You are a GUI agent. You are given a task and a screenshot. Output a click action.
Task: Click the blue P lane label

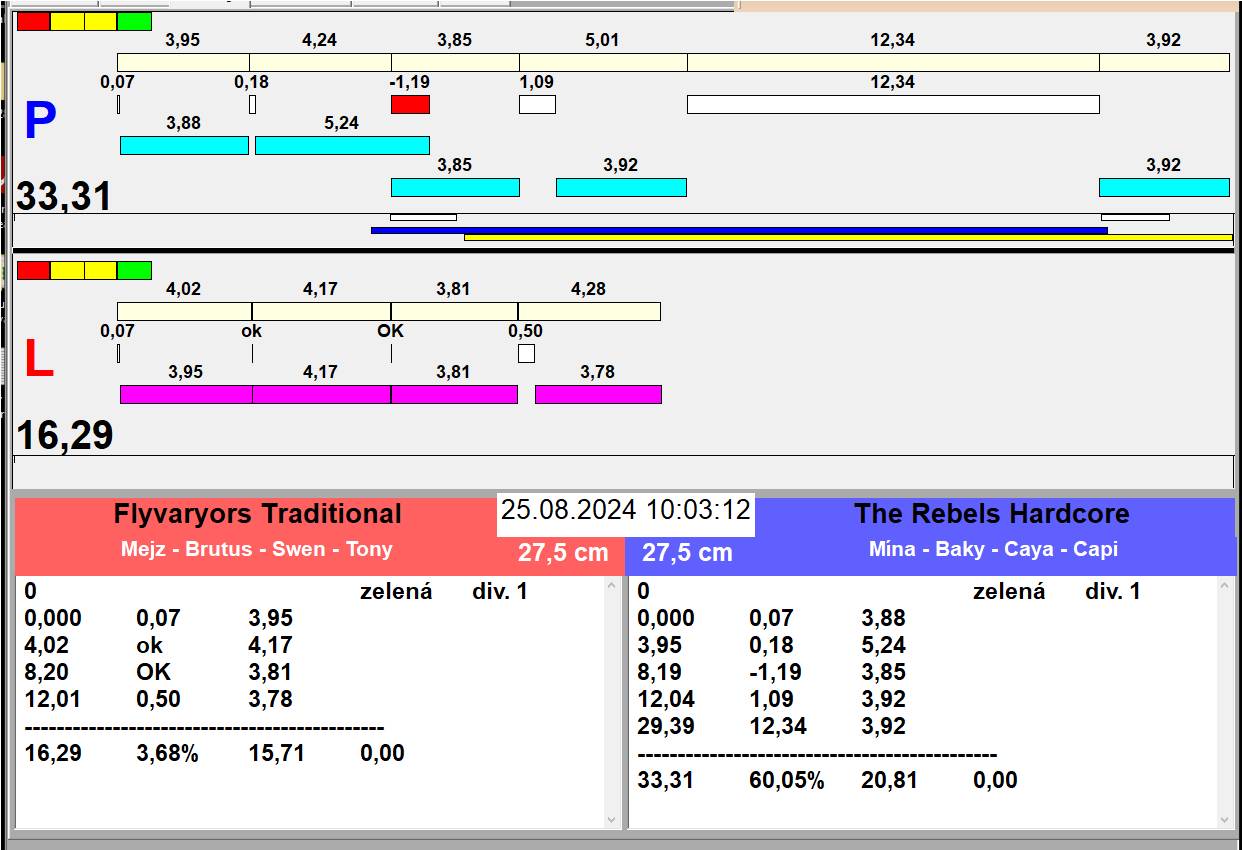pos(40,122)
